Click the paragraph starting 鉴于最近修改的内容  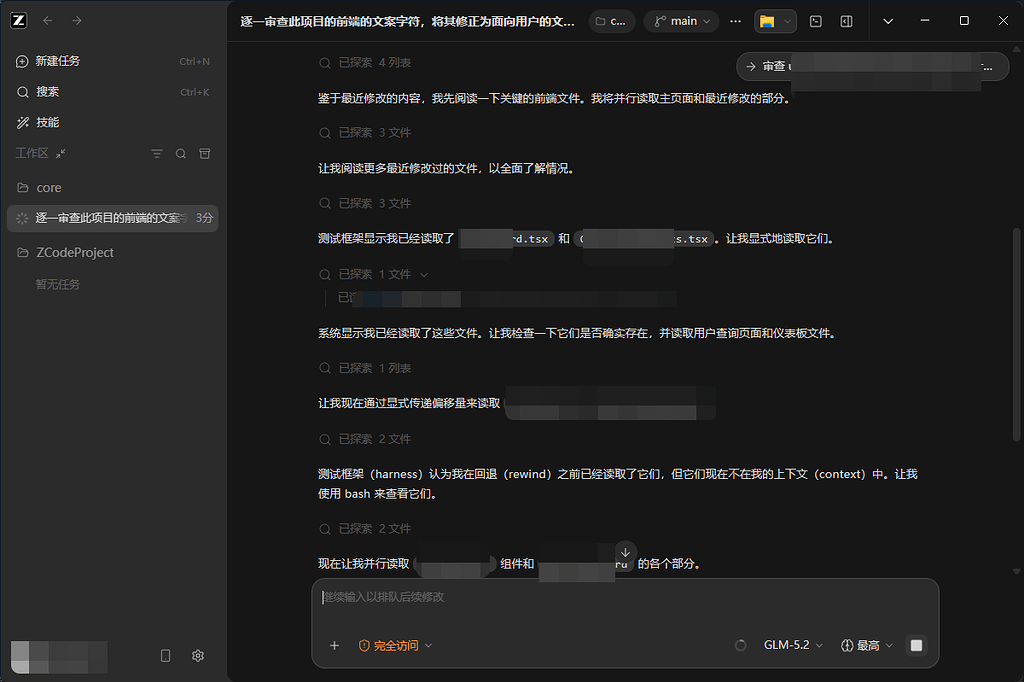click(x=555, y=99)
